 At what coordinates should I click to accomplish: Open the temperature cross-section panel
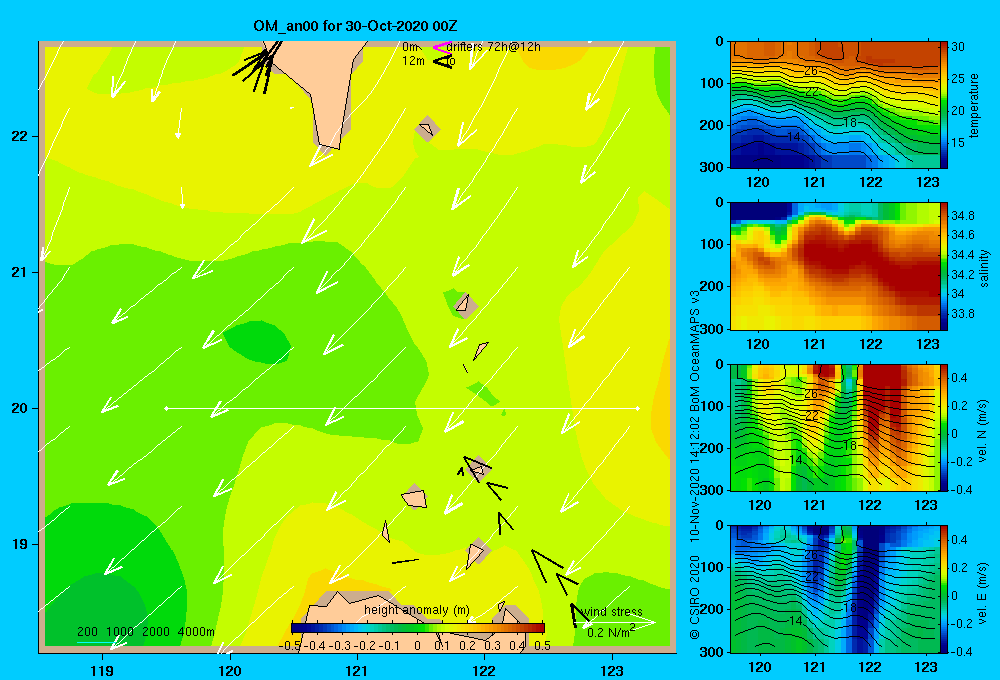pos(834,105)
